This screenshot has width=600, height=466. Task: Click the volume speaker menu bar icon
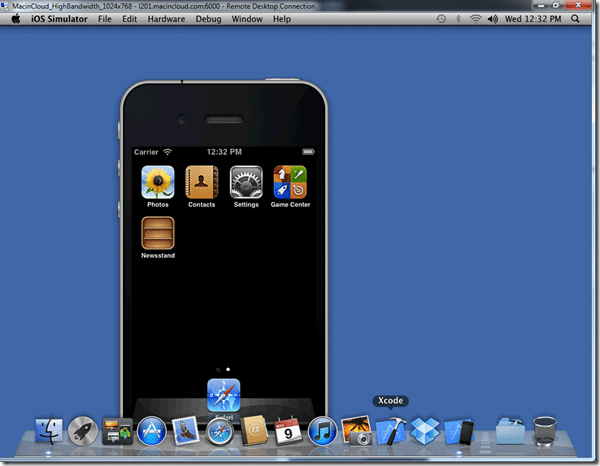(492, 19)
